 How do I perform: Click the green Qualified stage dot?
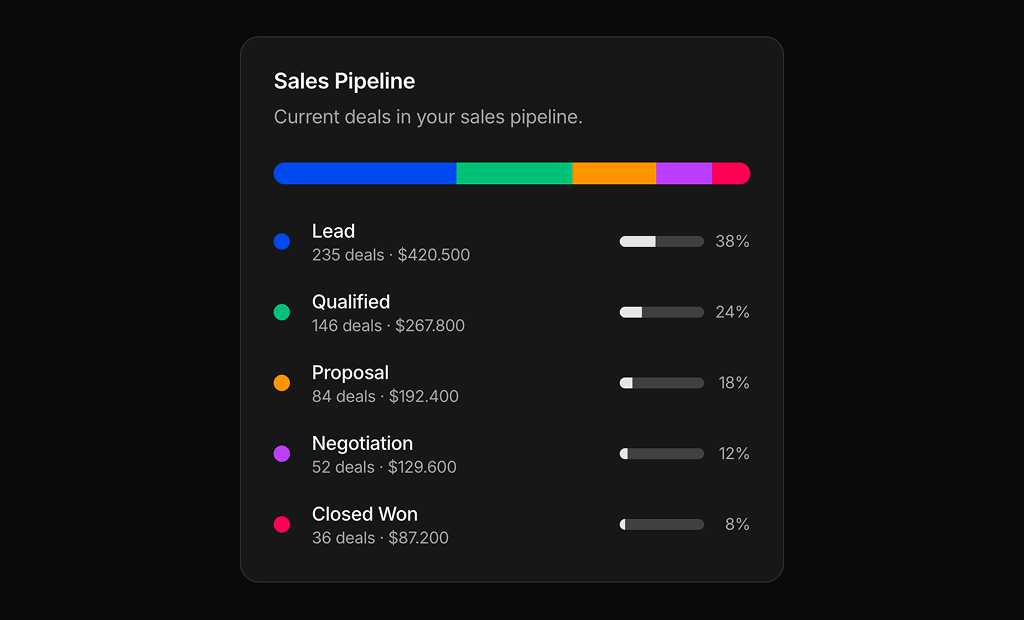click(x=282, y=312)
